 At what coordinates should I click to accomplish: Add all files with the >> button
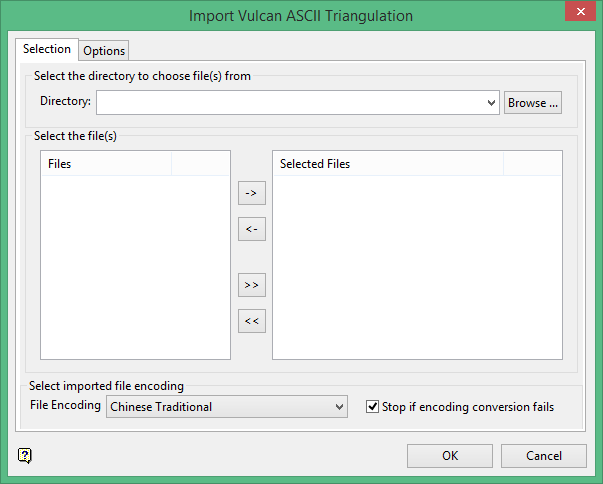[x=252, y=285]
